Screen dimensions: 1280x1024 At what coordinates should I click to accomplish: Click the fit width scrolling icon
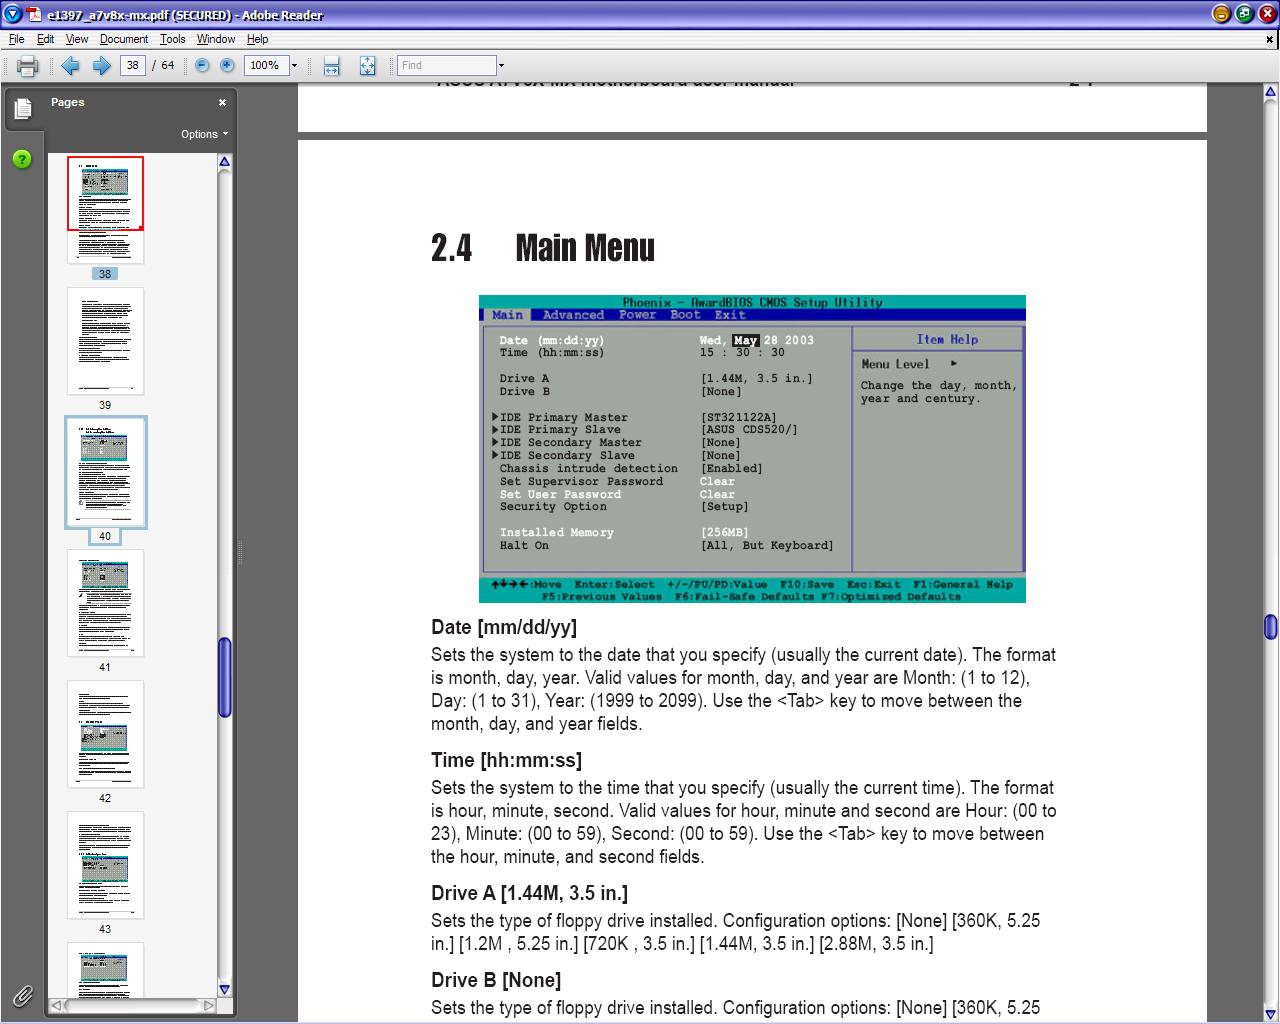click(332, 66)
